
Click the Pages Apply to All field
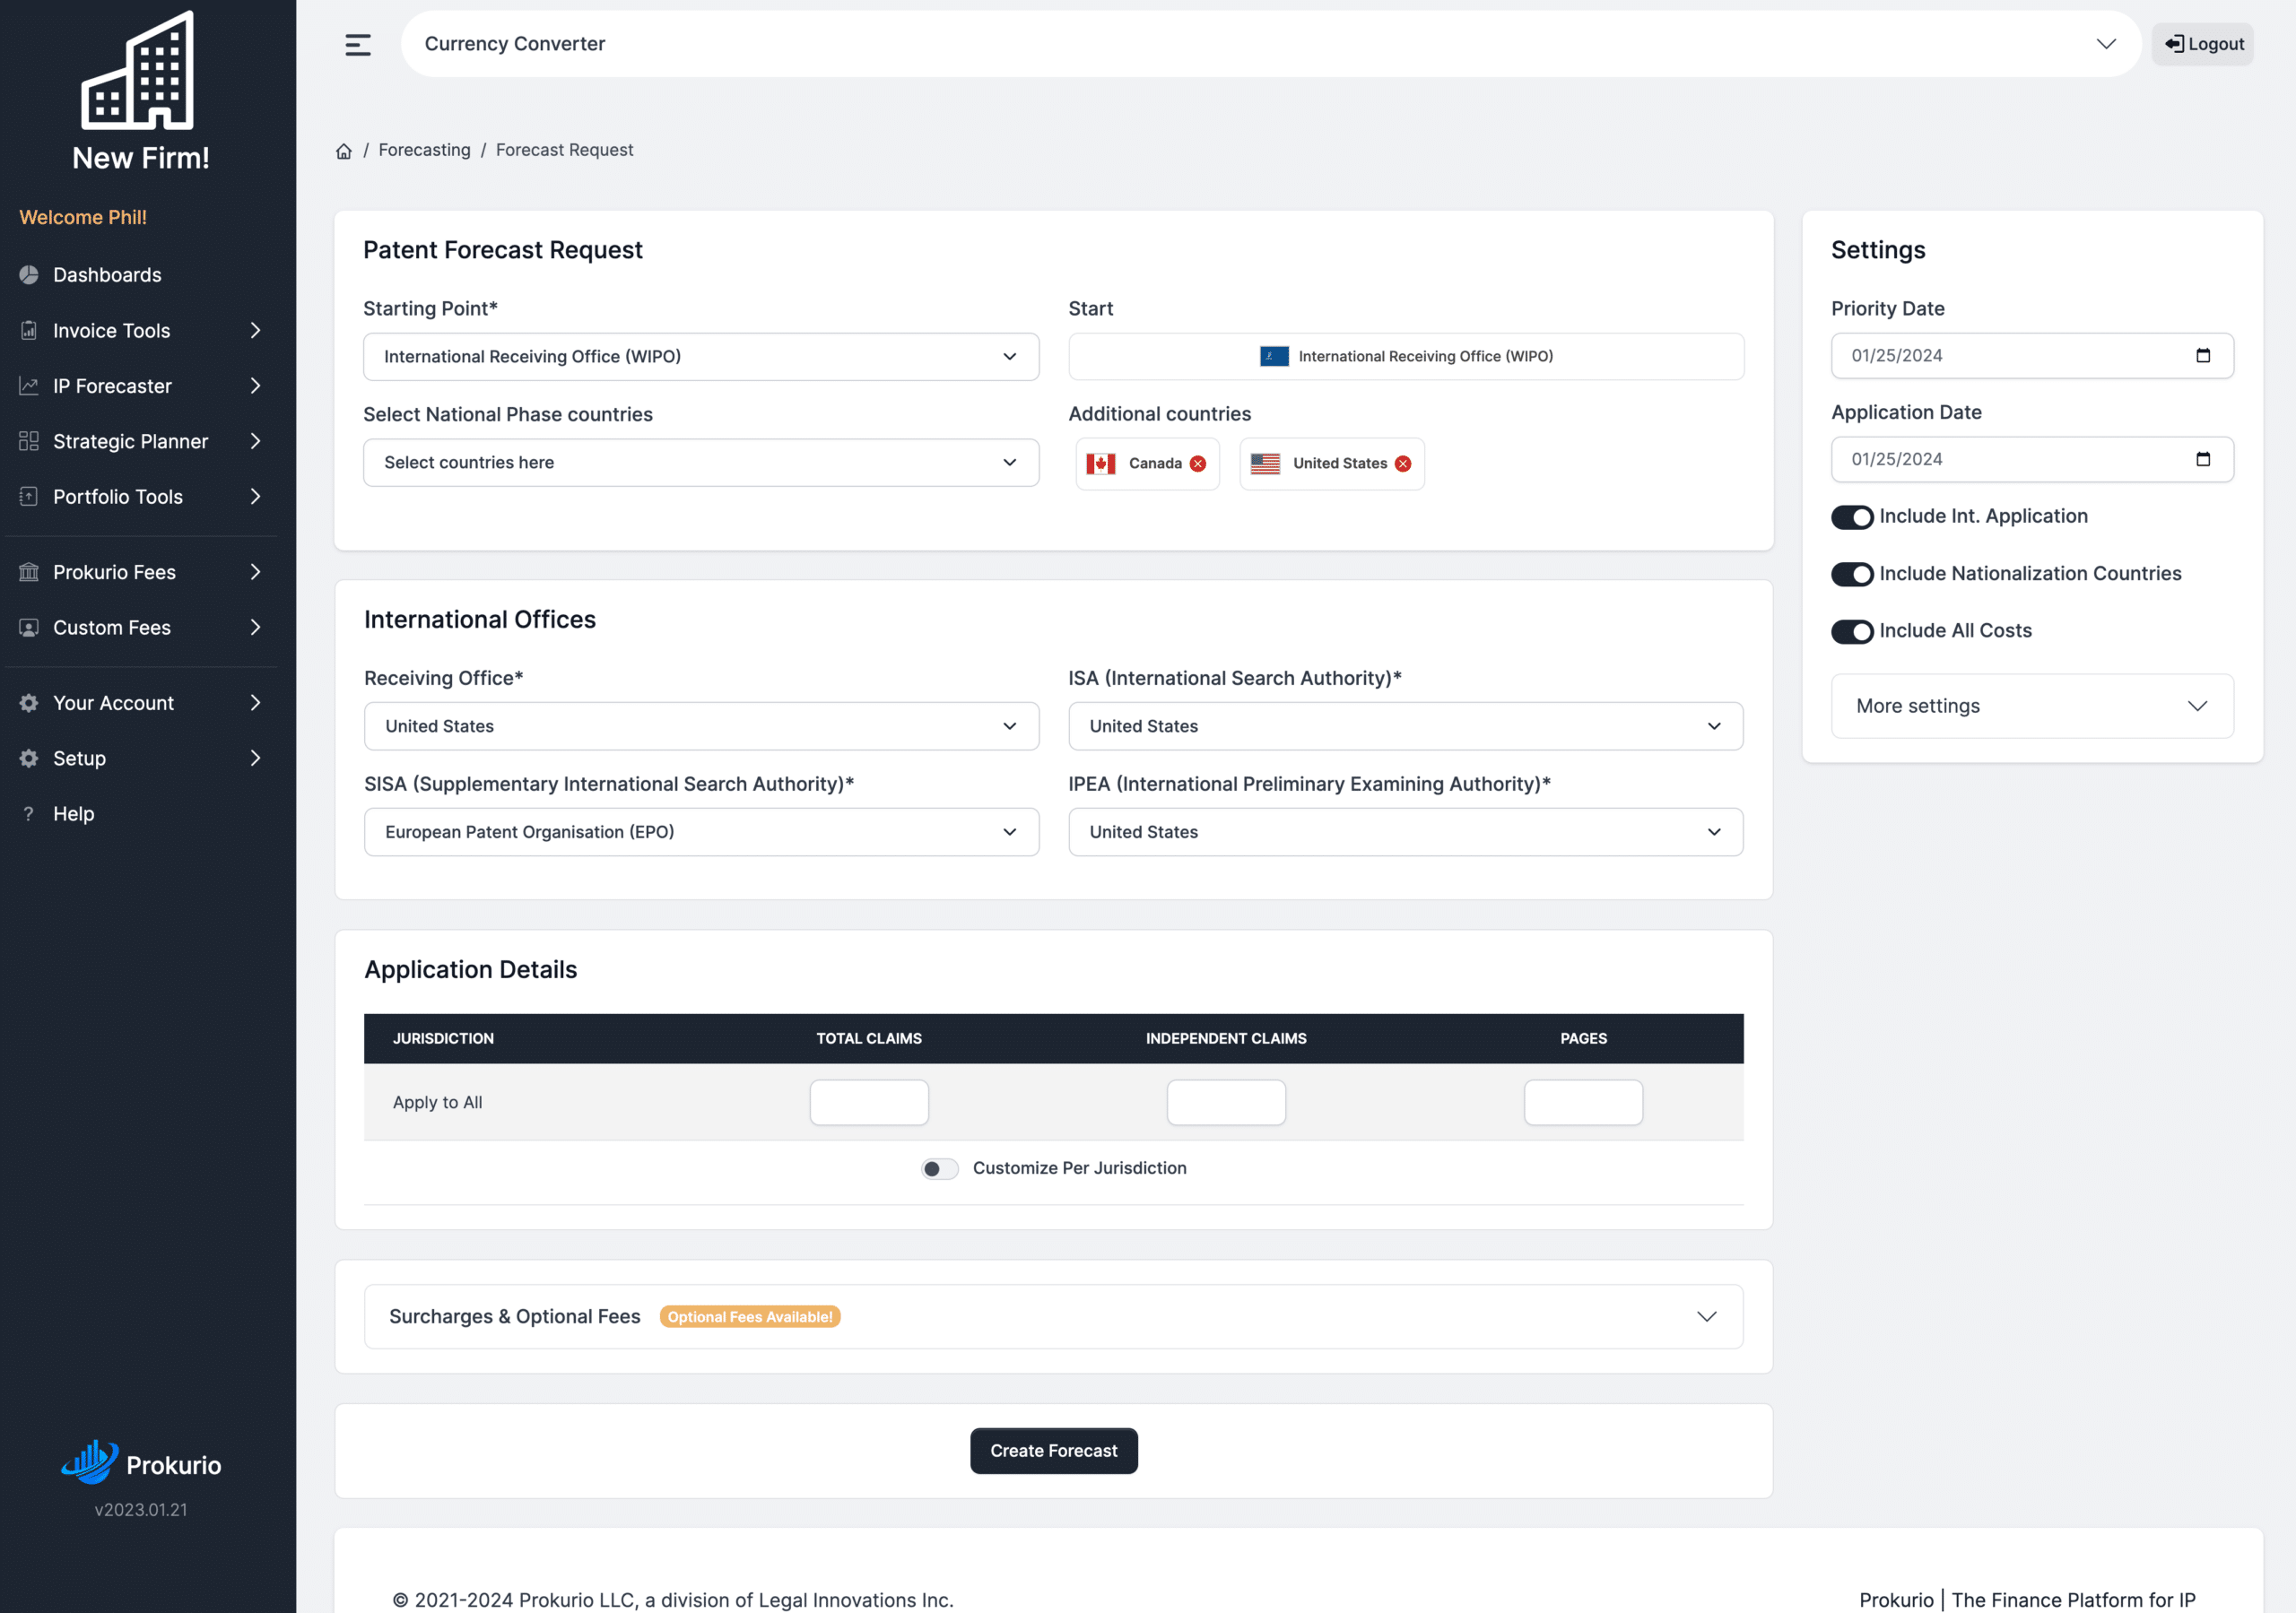coord(1583,1103)
